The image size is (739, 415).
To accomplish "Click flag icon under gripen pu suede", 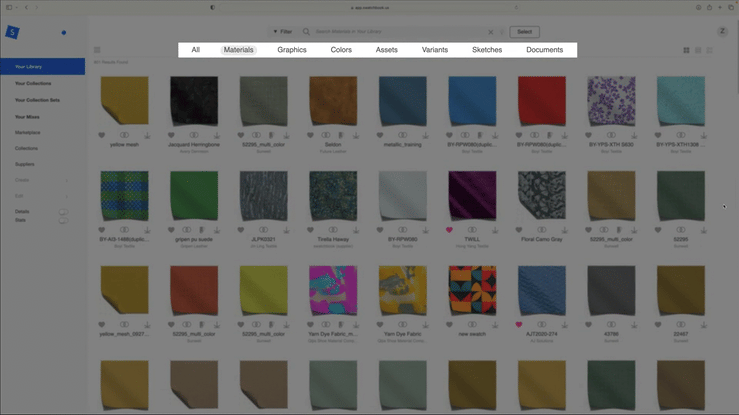I will 202,230.
